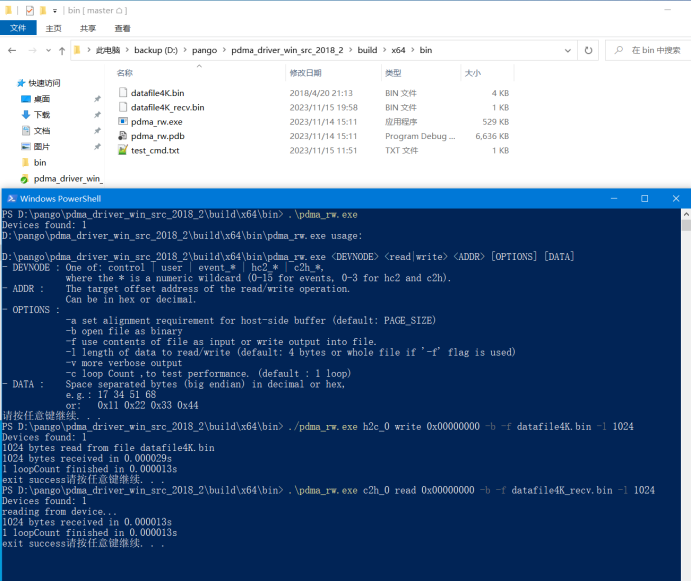Click the PowerShell window title icon

[10, 198]
